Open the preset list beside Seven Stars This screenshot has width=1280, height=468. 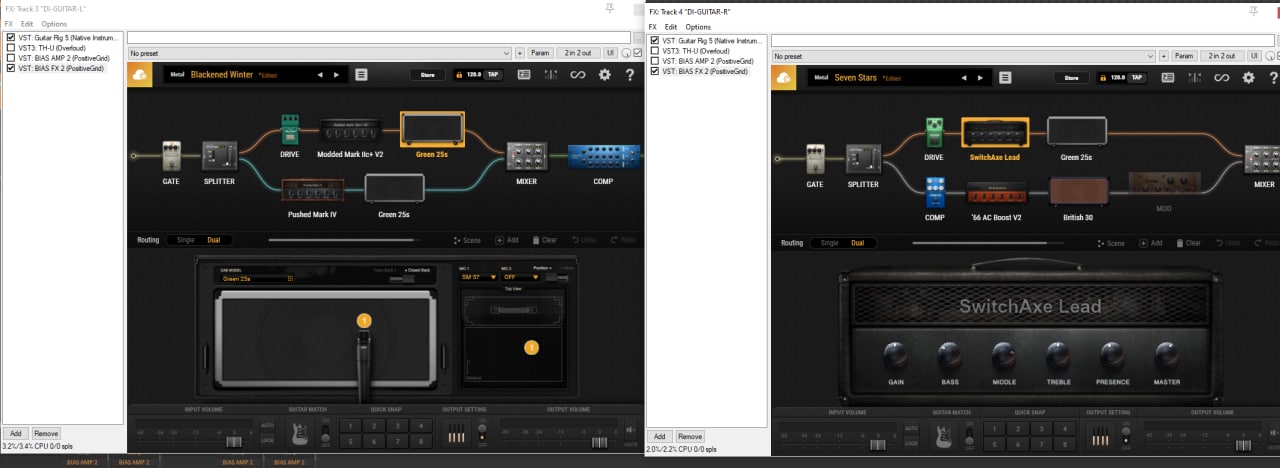pyautogui.click(x=1005, y=77)
